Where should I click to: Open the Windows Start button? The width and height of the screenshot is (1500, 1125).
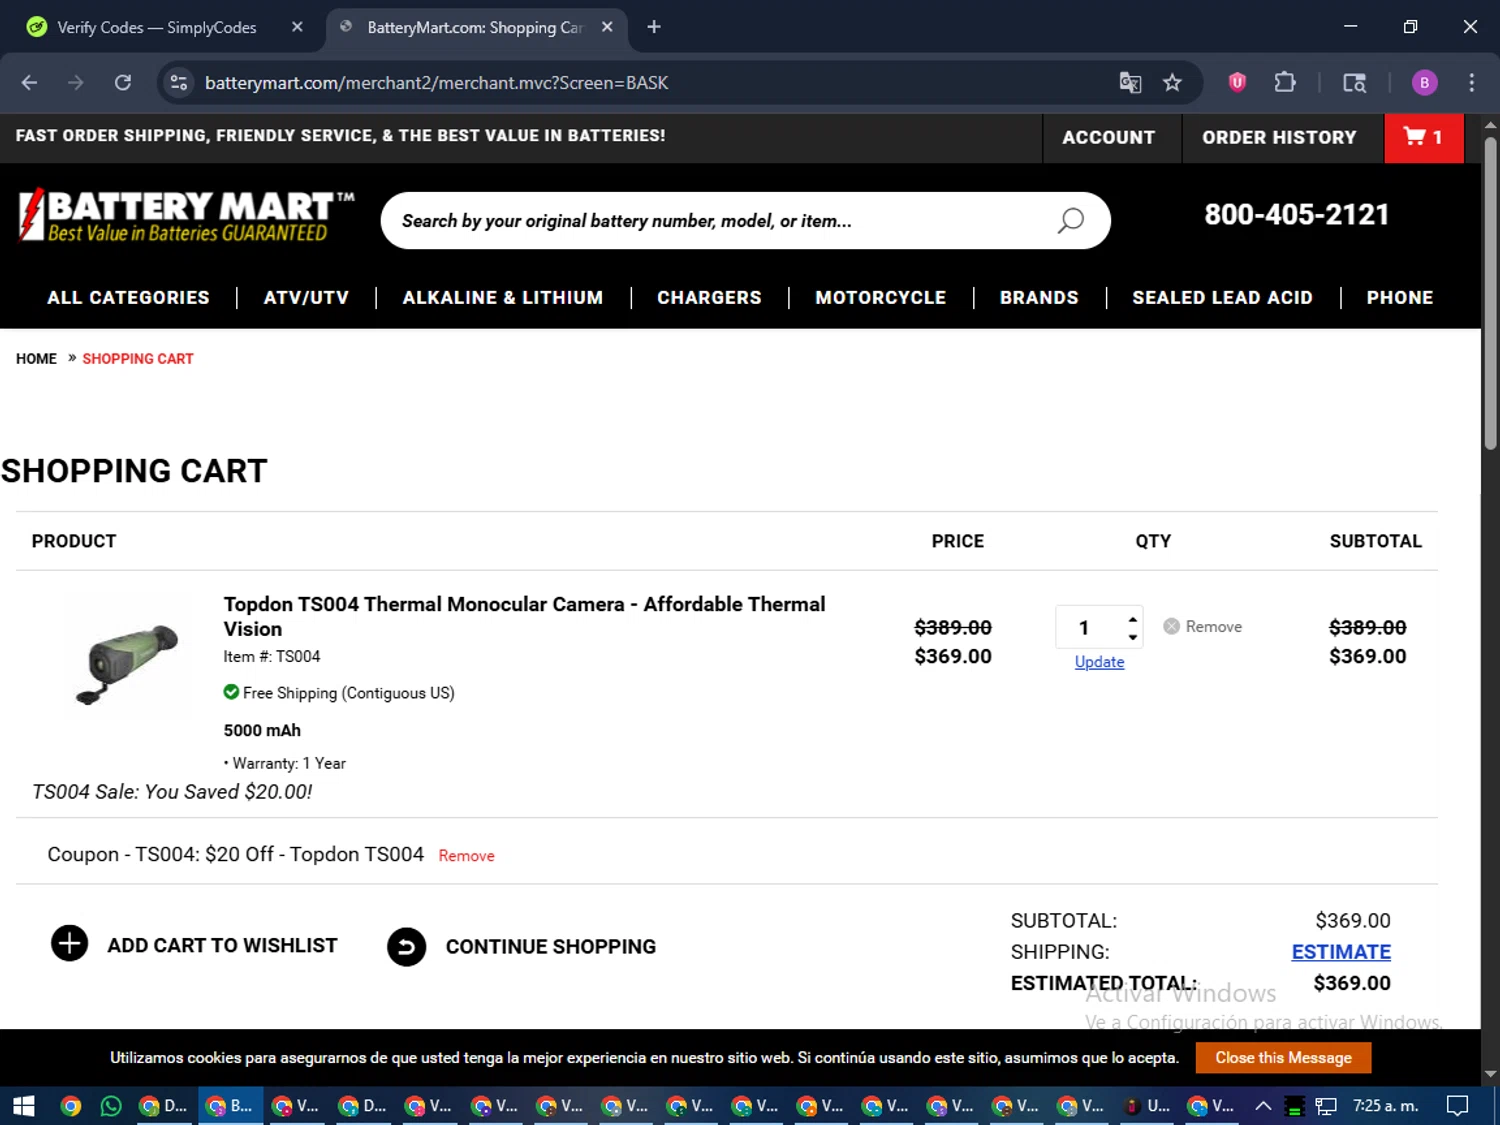pos(24,1106)
